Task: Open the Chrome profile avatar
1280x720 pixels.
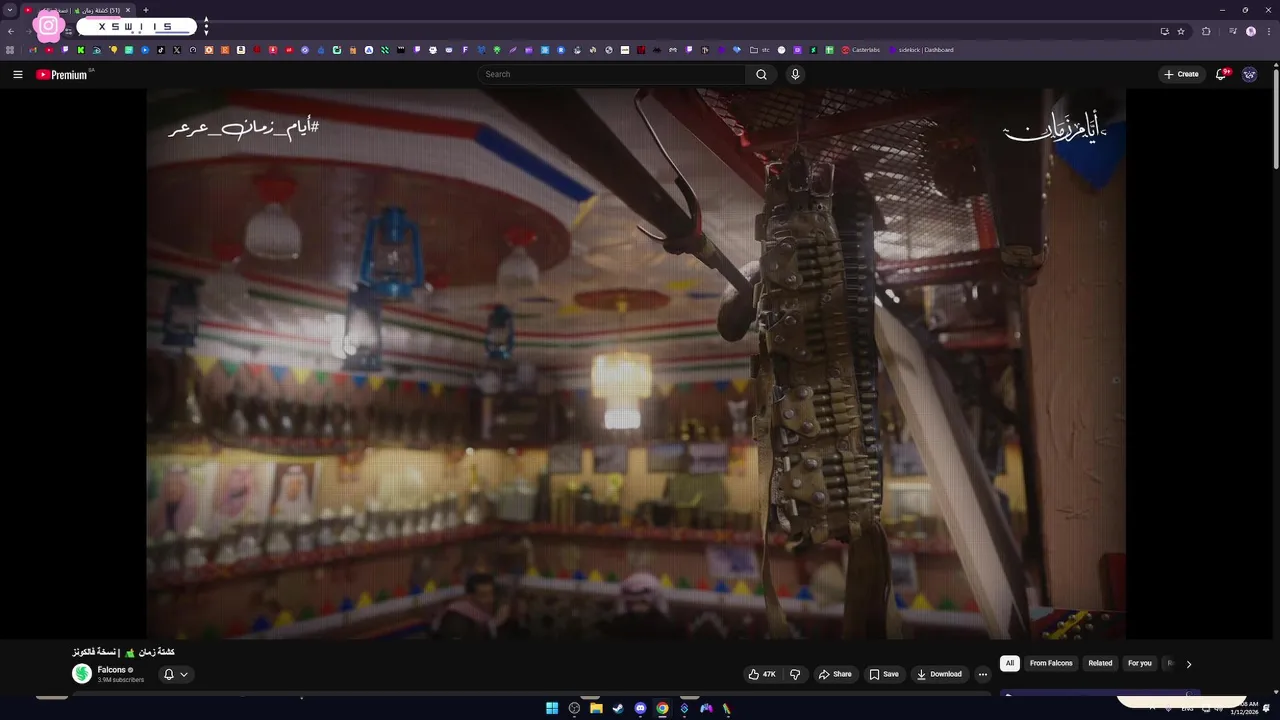Action: coord(1251,31)
